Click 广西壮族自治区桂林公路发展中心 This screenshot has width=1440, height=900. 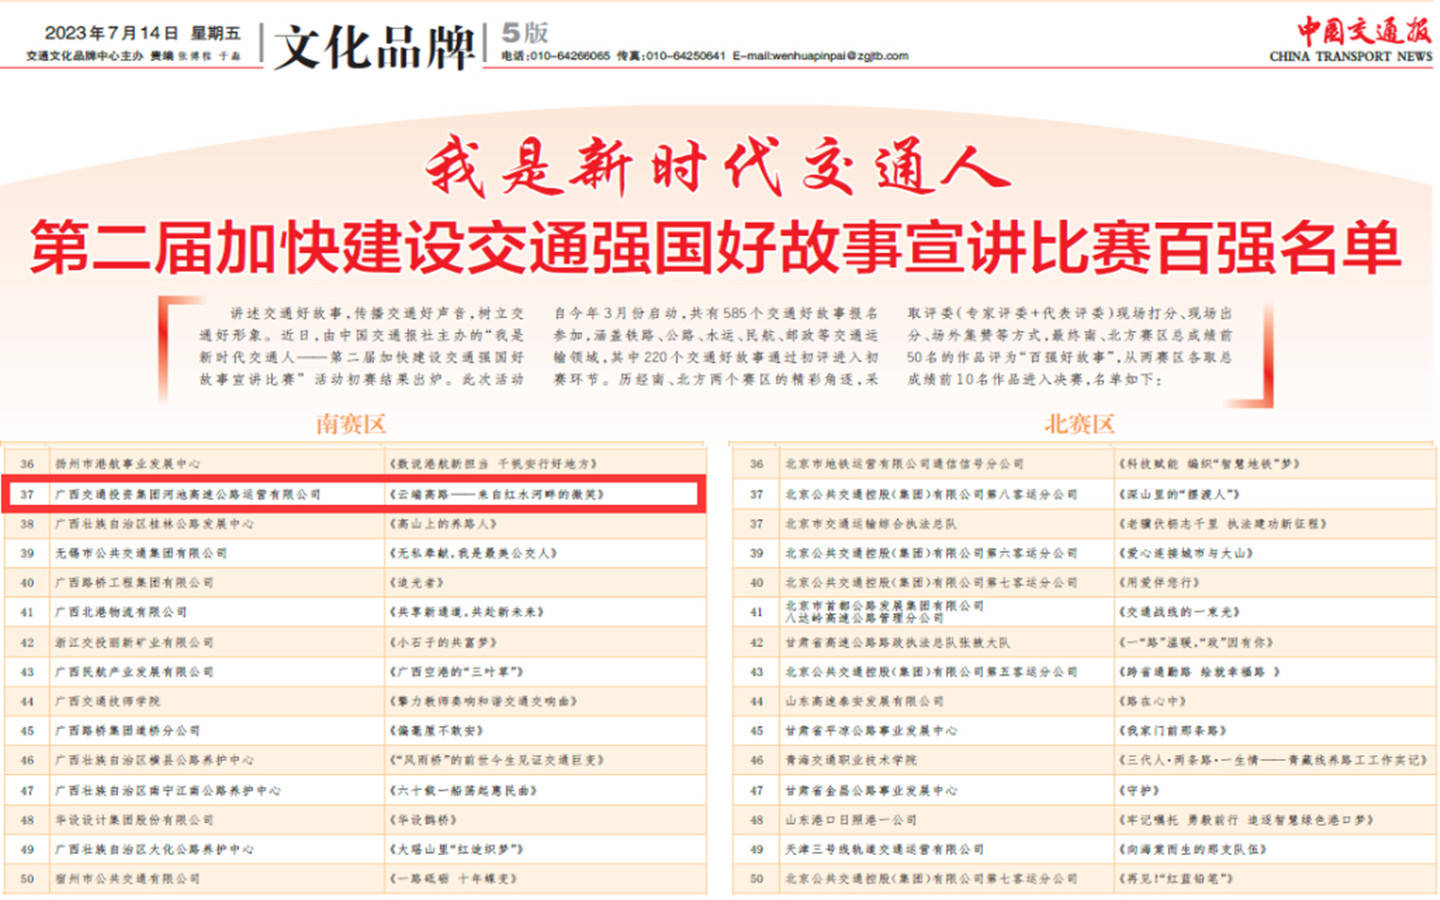(x=154, y=524)
